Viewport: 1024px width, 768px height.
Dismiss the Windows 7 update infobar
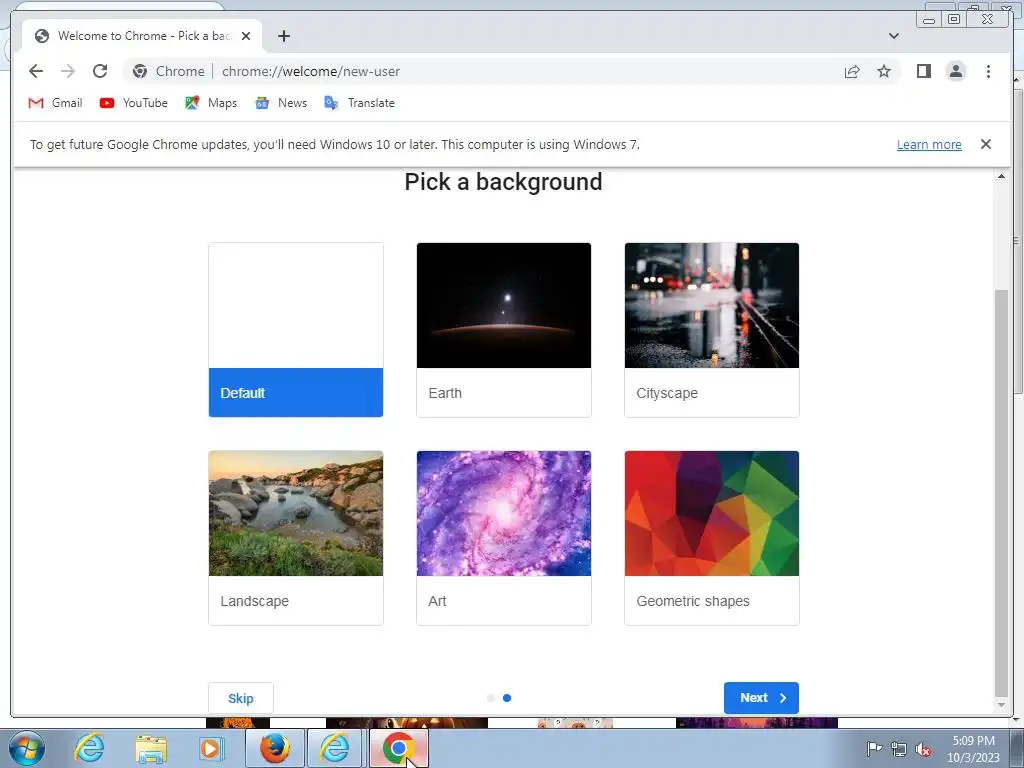pos(985,144)
